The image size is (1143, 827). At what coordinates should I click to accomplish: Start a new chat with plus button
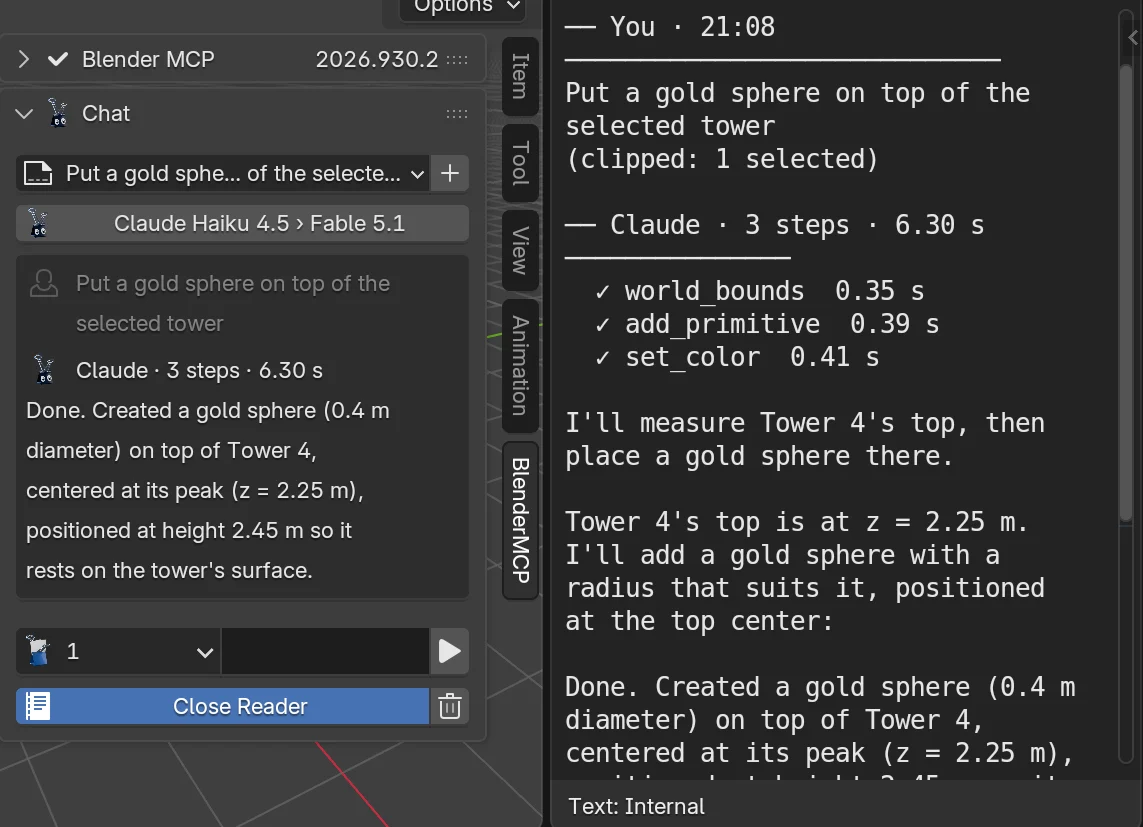[x=450, y=173]
